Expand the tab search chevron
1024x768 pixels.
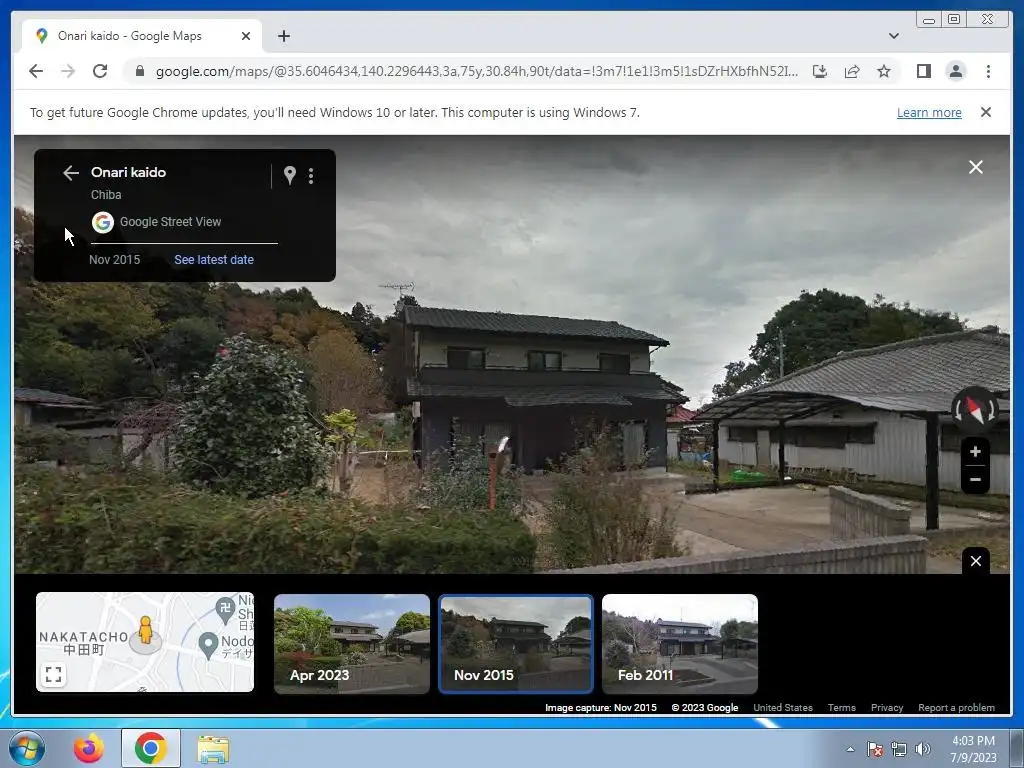coord(893,36)
